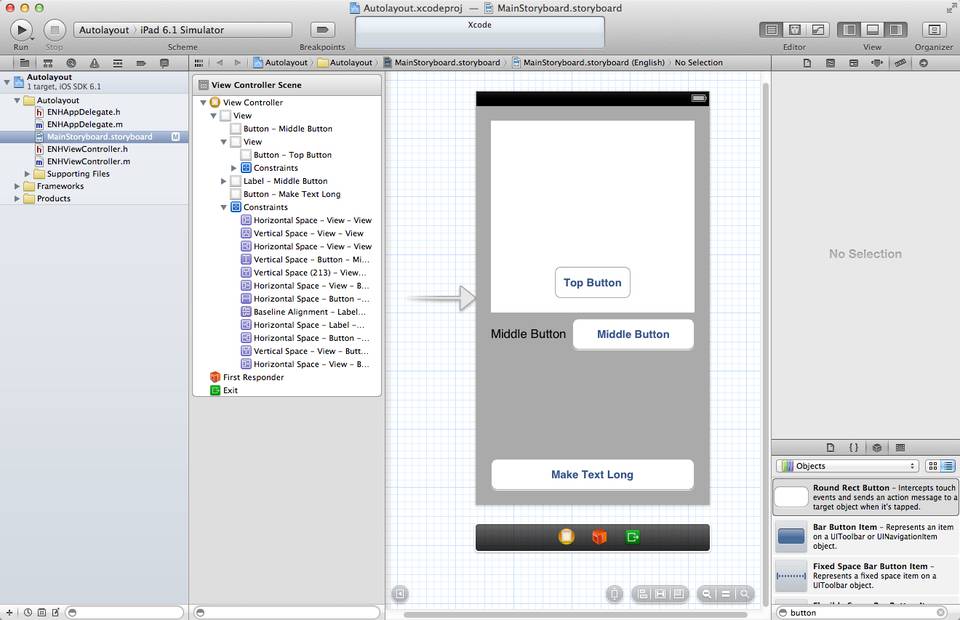Go back in editor history

tap(220, 62)
